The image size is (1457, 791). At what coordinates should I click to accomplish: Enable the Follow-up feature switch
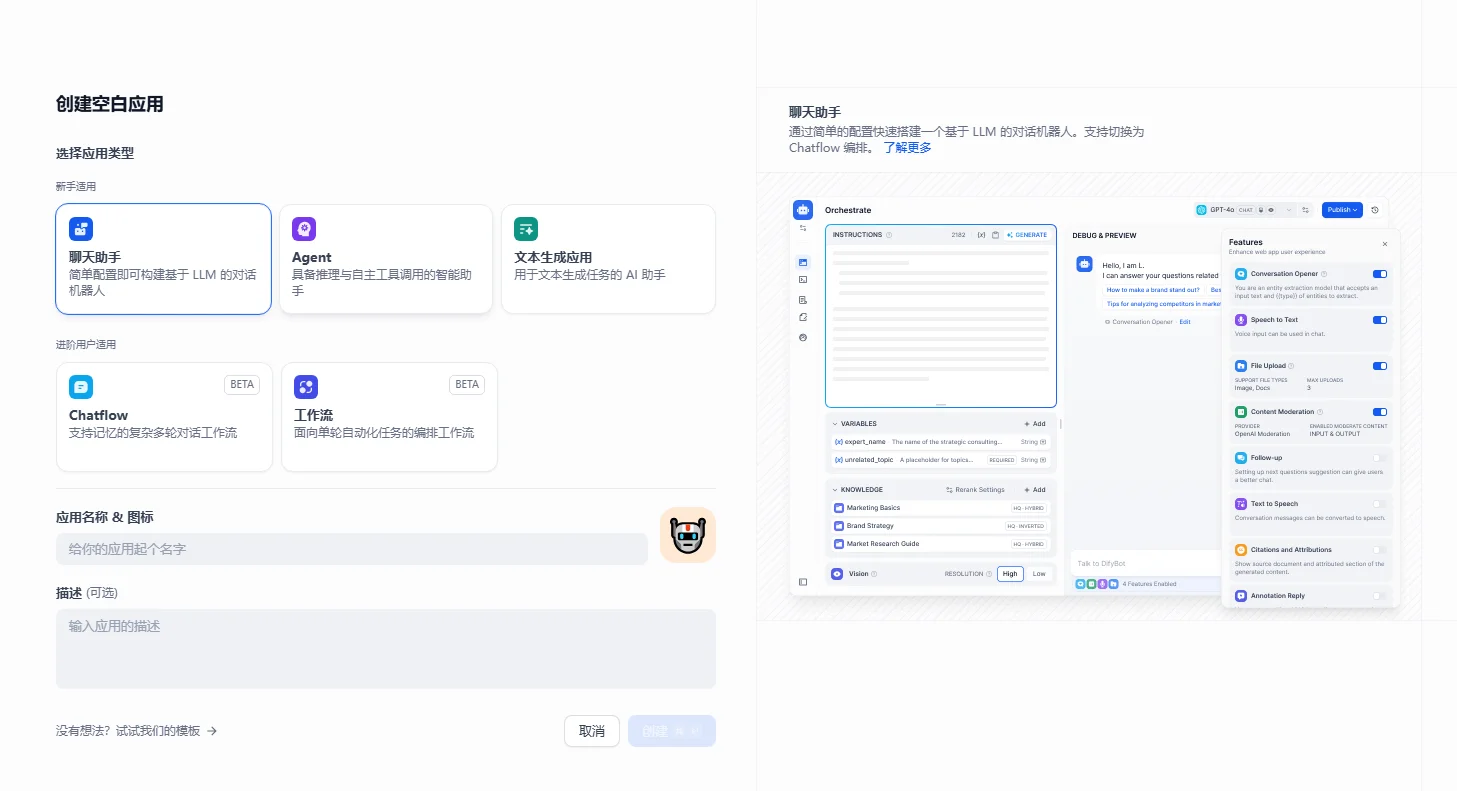pyautogui.click(x=1380, y=458)
